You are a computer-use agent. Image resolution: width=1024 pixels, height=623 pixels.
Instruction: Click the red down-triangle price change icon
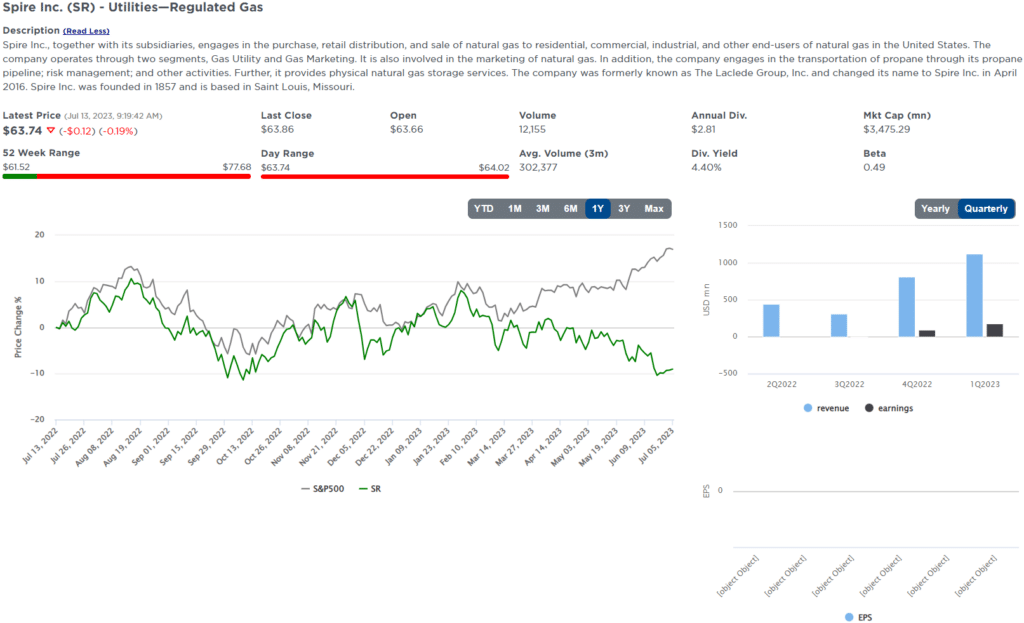tap(50, 131)
